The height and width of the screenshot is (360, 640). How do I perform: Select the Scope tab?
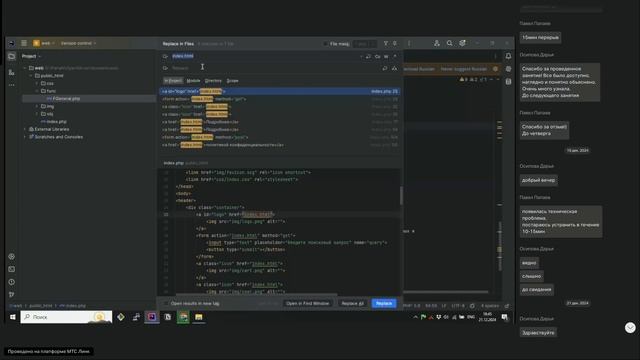233,81
